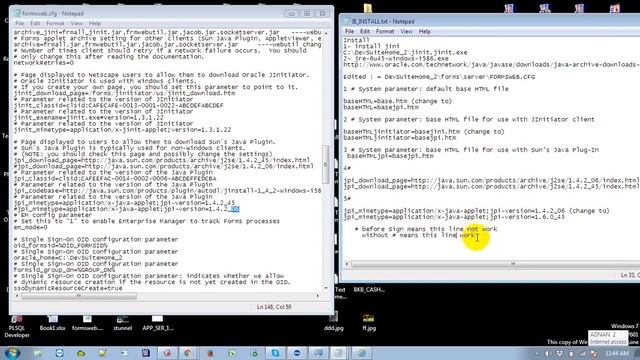
Task: Click the taskbar clock showing 12:44 AM
Action: tap(617, 353)
